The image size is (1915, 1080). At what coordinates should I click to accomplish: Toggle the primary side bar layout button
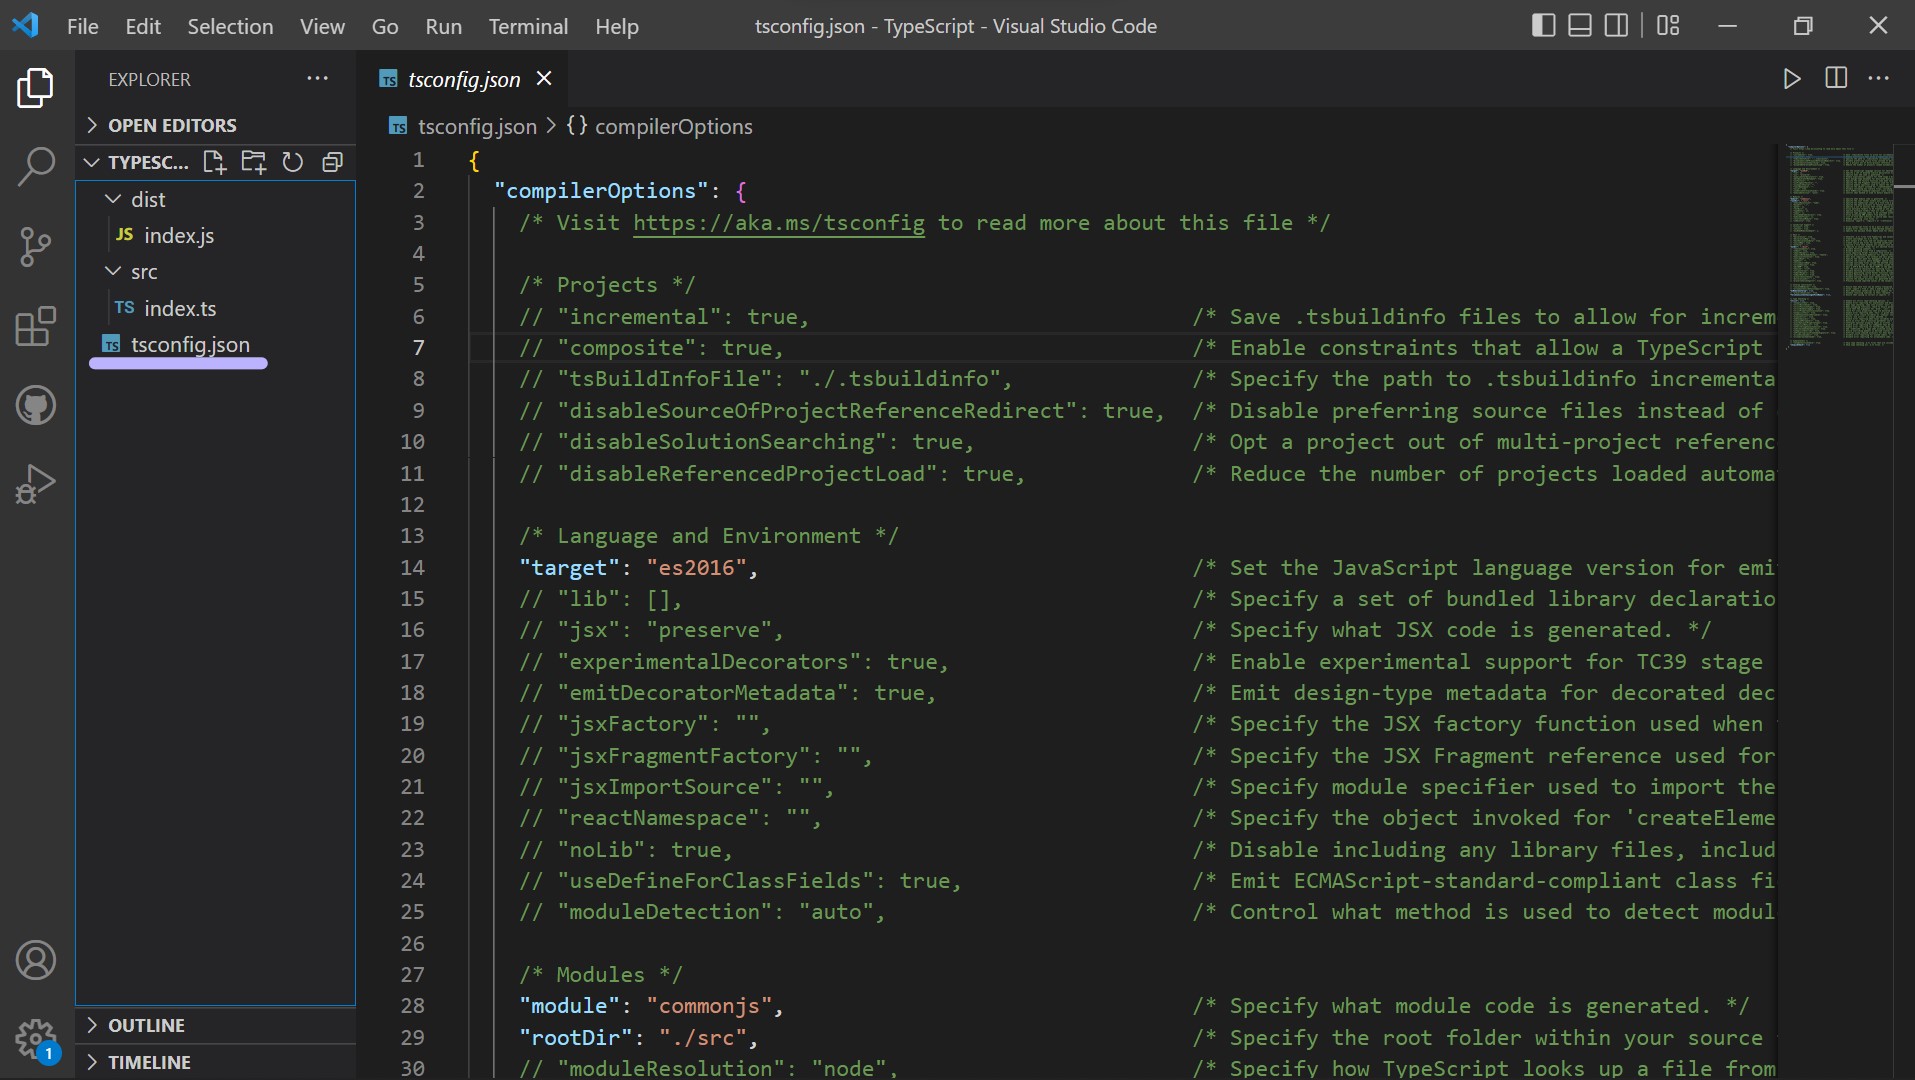(1543, 26)
